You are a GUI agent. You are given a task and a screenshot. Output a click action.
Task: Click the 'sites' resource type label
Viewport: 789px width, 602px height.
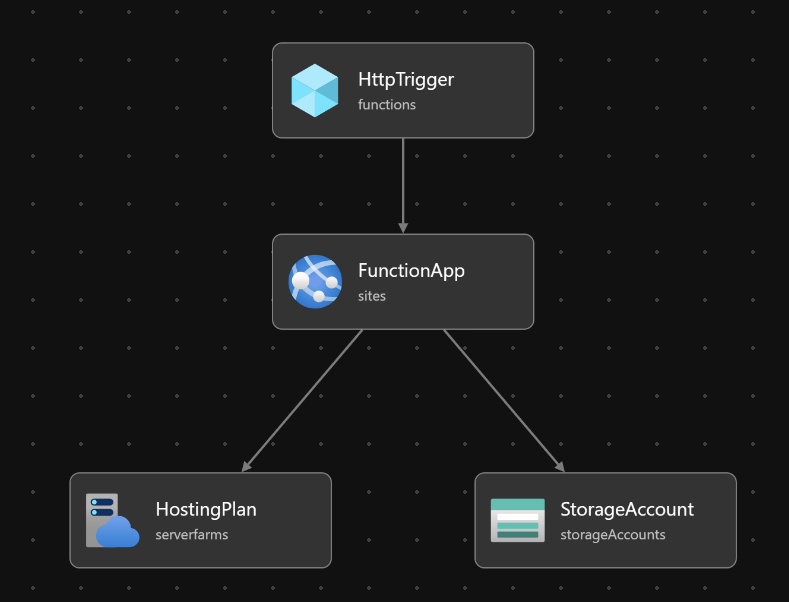tap(372, 296)
